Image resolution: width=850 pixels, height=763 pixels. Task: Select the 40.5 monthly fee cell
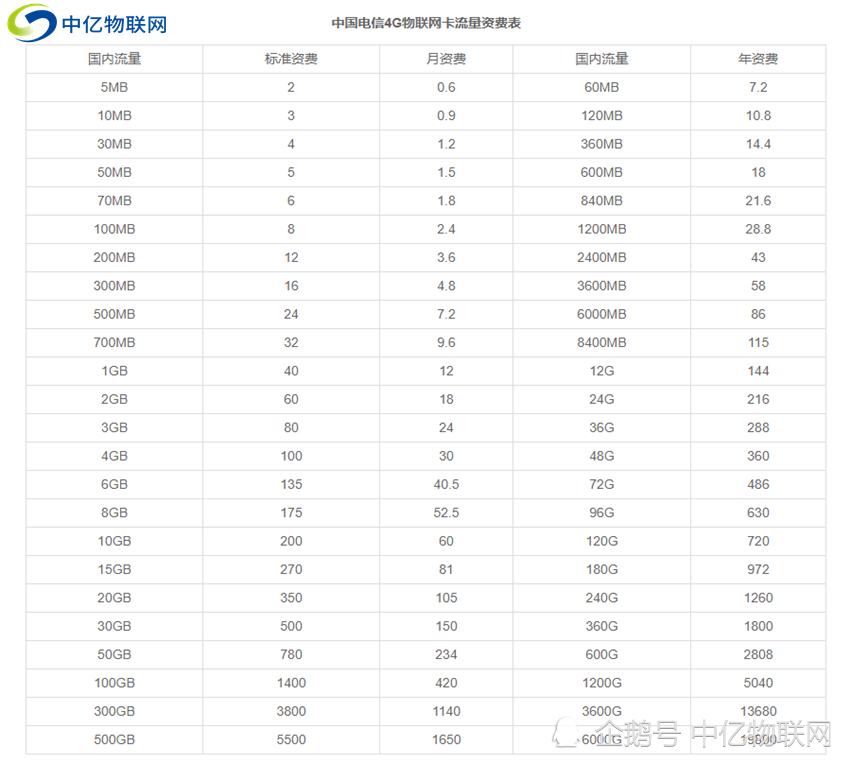[447, 484]
